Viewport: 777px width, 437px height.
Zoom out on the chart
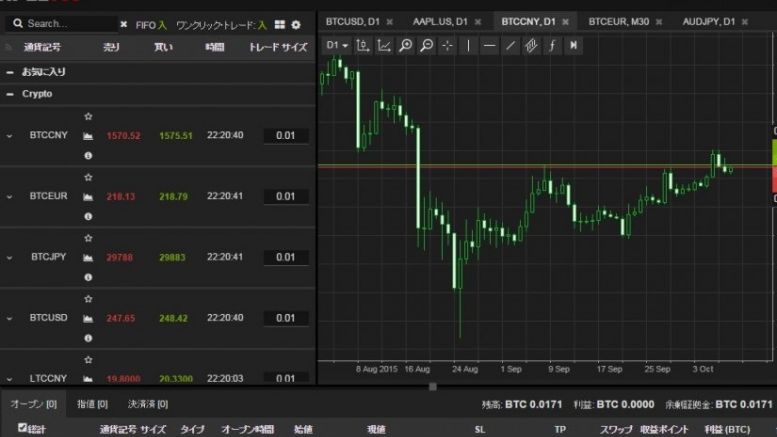point(427,46)
